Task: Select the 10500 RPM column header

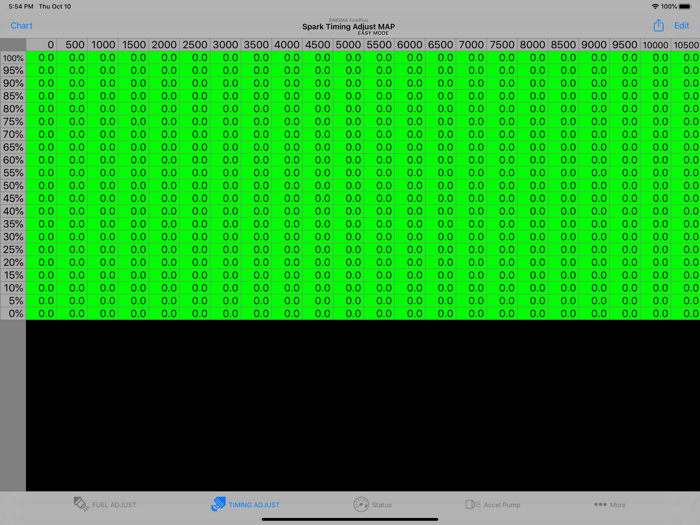Action: (x=686, y=45)
